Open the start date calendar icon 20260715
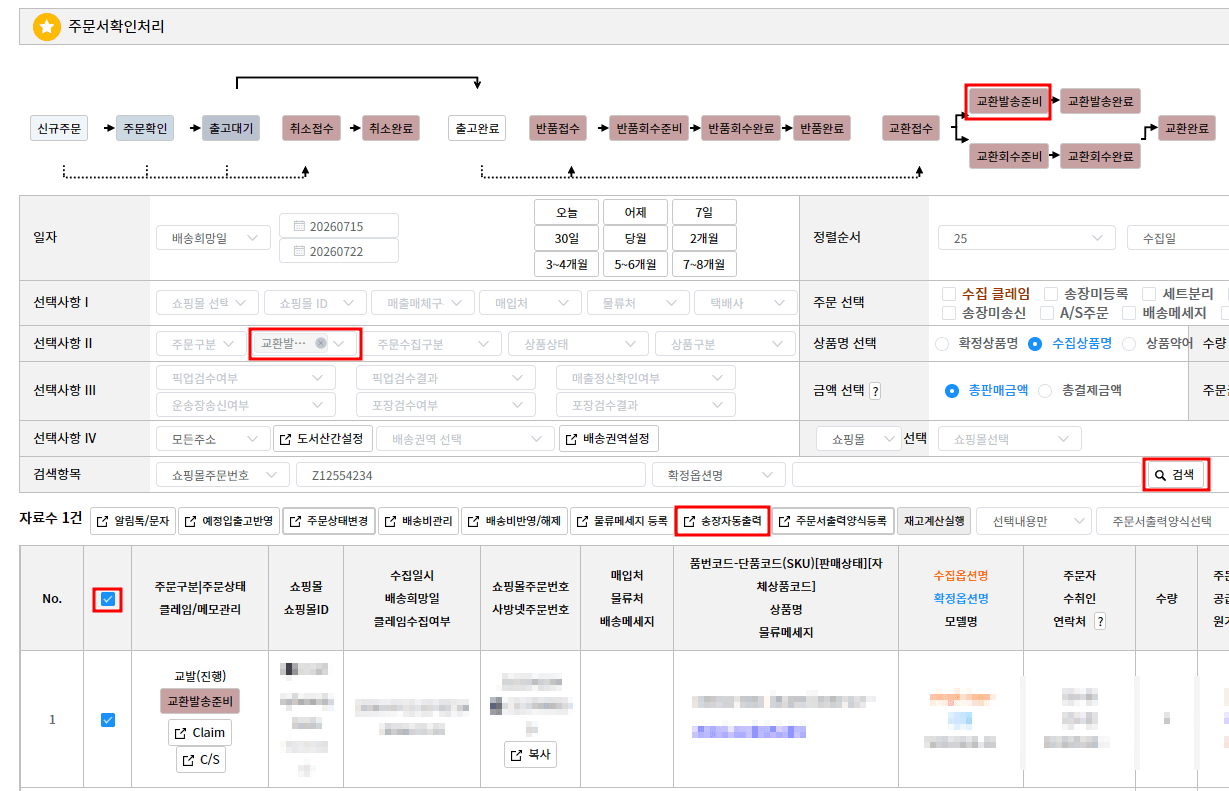 coord(299,226)
